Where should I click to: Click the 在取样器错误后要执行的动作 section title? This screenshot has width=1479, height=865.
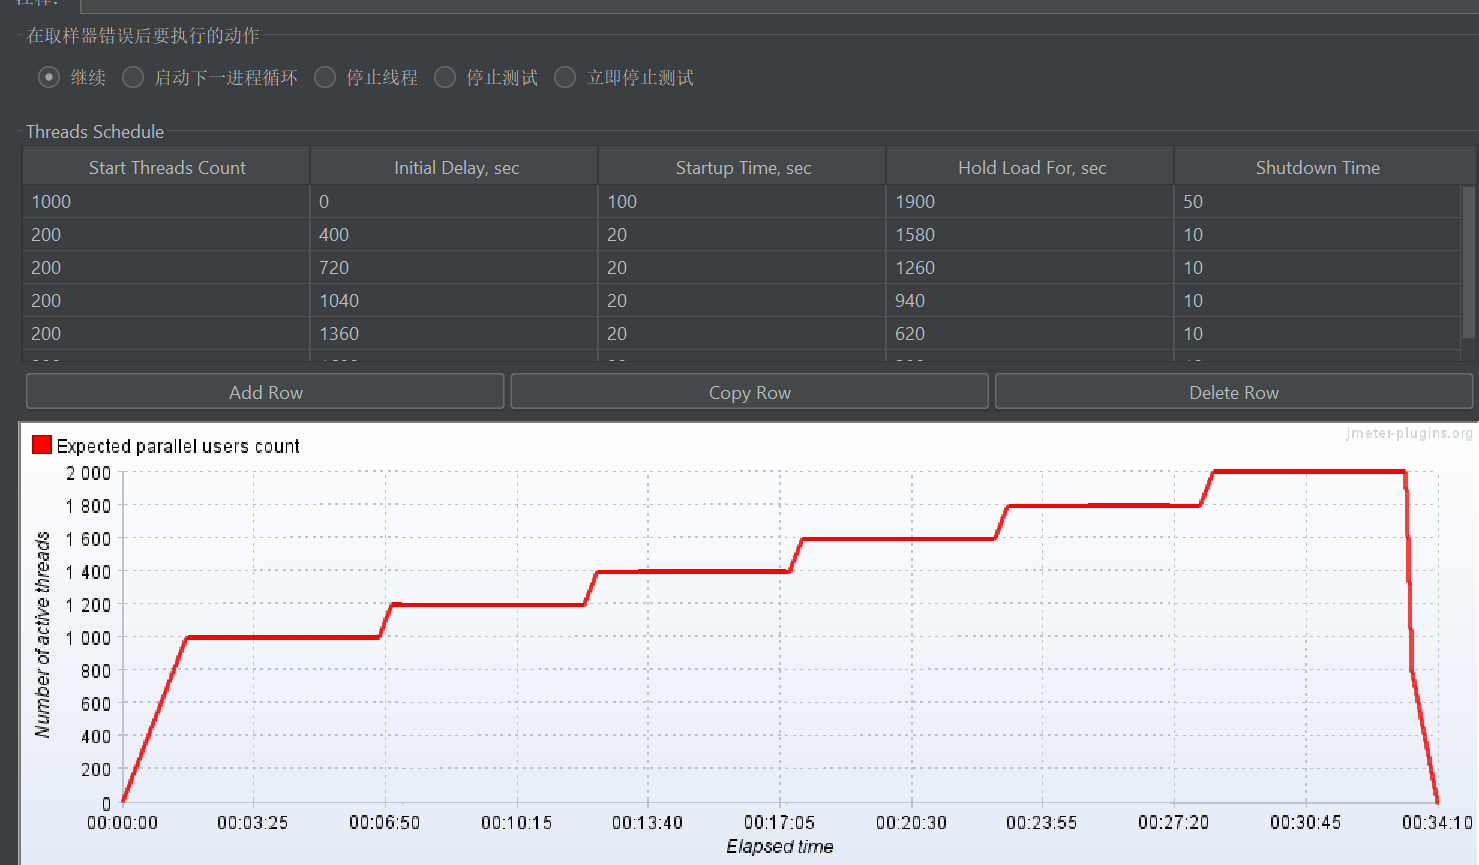pyautogui.click(x=143, y=35)
